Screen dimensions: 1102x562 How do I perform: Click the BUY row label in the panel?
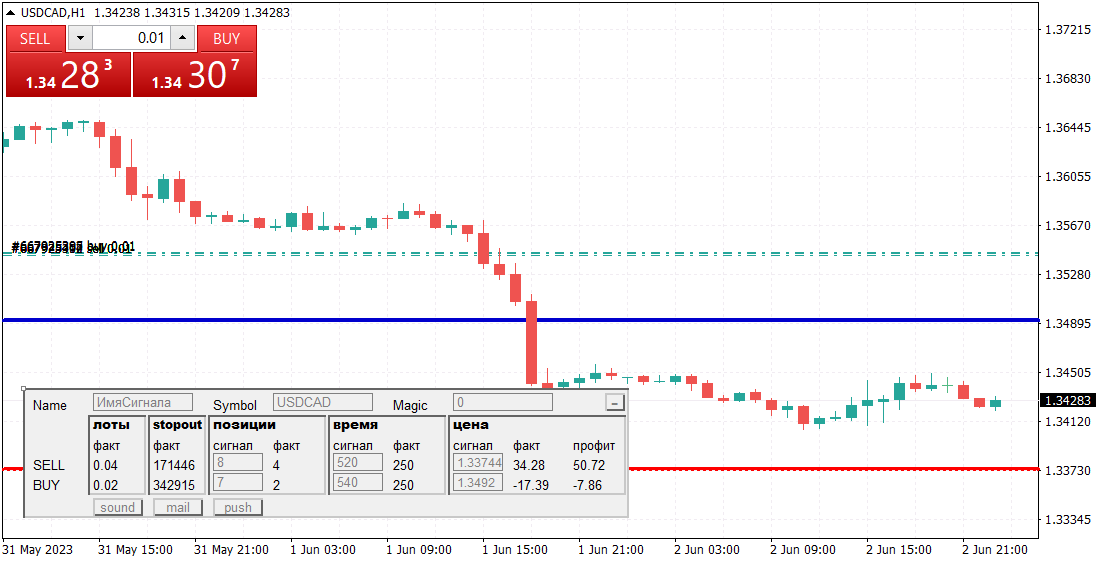(x=46, y=485)
